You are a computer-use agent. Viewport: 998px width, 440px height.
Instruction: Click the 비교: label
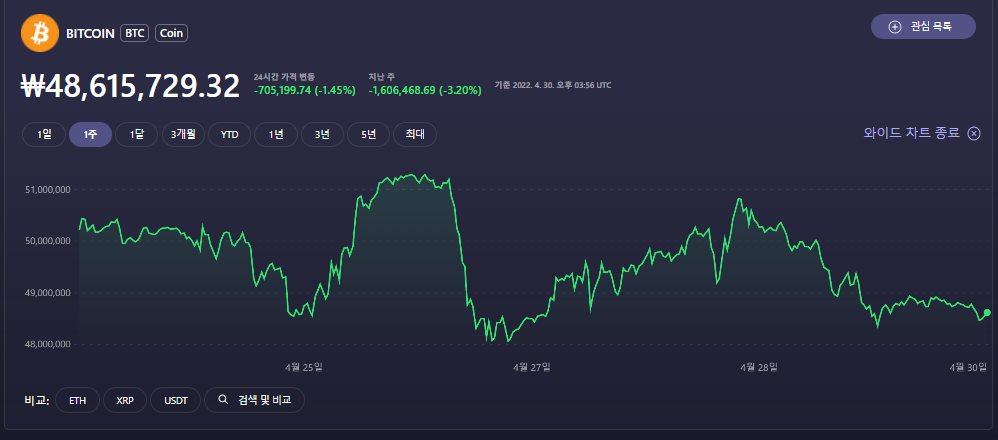click(x=37, y=401)
